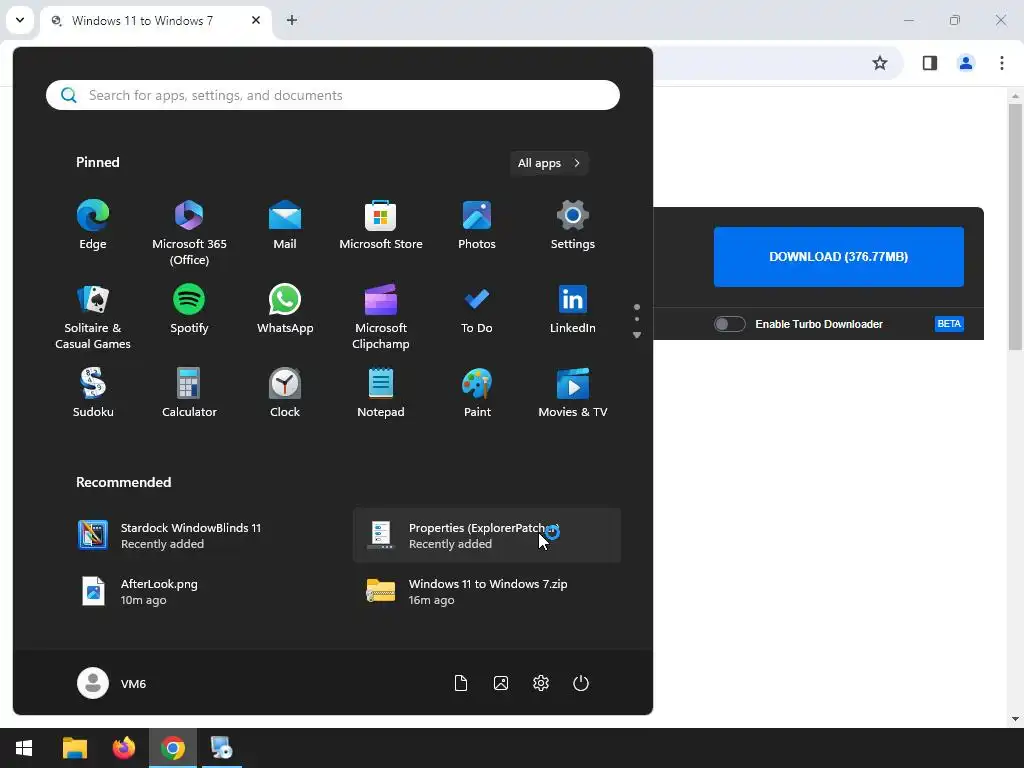Image resolution: width=1024 pixels, height=768 pixels.
Task: Click the browser page vertical scrollbar
Action: [1015, 227]
